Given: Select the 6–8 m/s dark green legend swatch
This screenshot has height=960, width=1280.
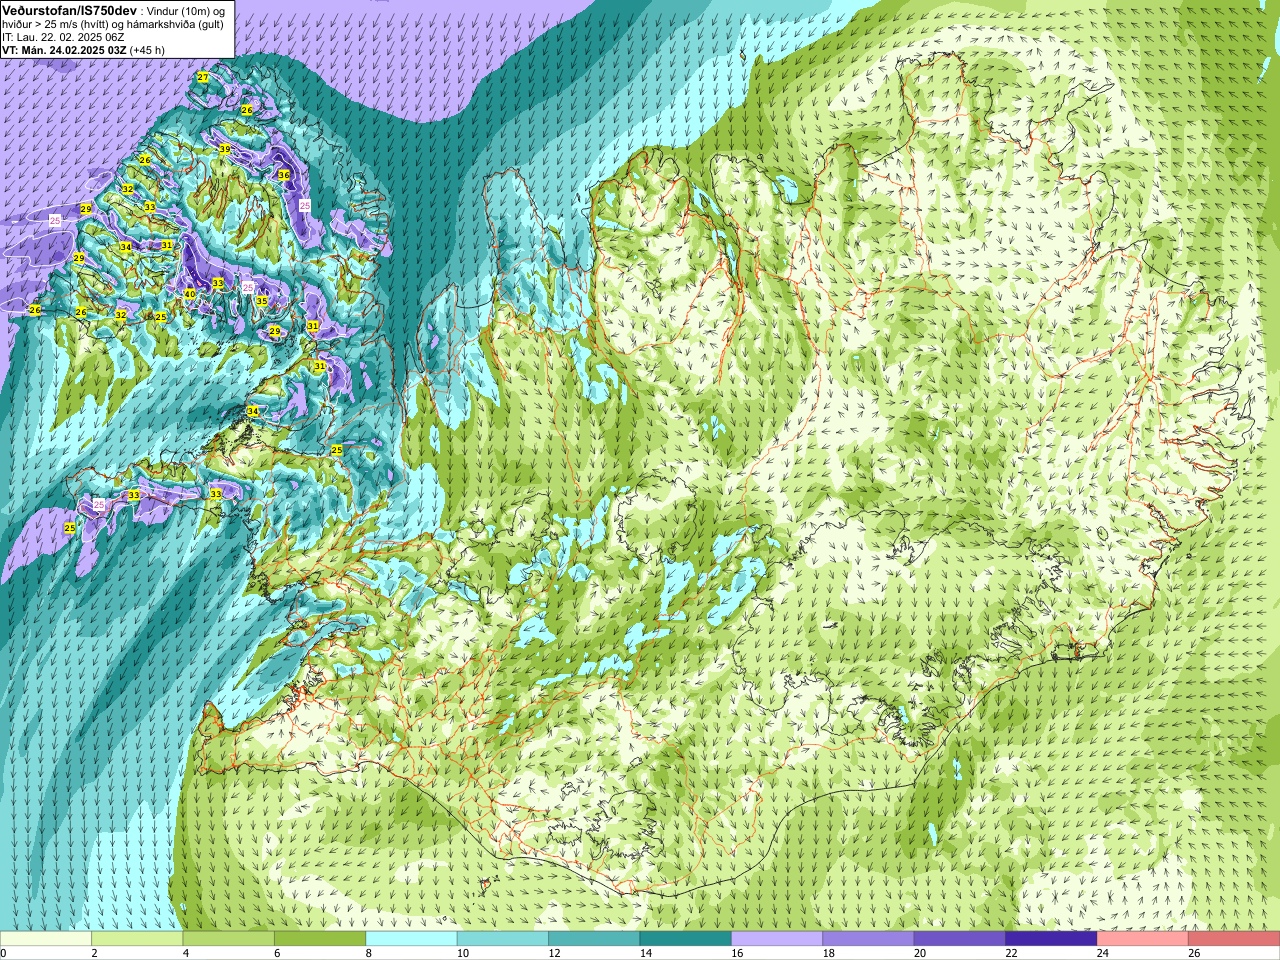Looking at the screenshot, I should click(320, 939).
